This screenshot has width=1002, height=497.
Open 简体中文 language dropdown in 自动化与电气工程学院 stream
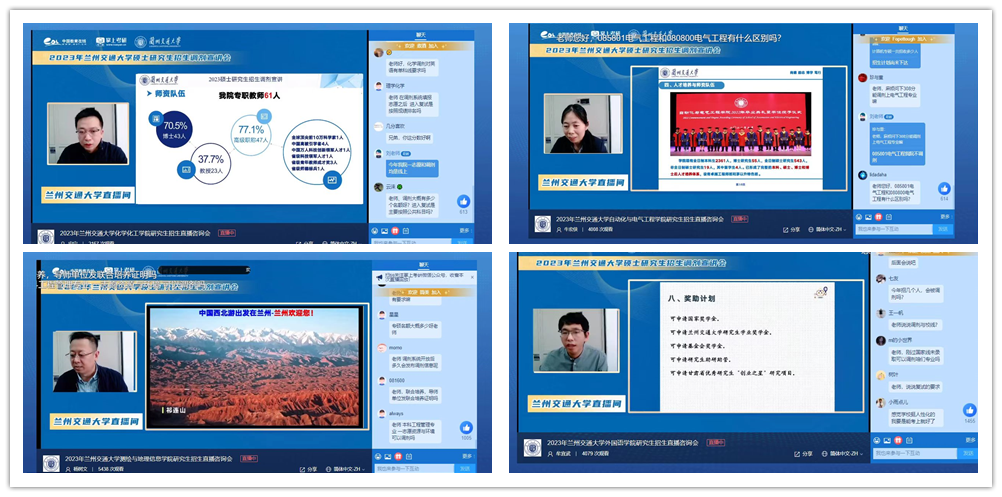point(829,230)
